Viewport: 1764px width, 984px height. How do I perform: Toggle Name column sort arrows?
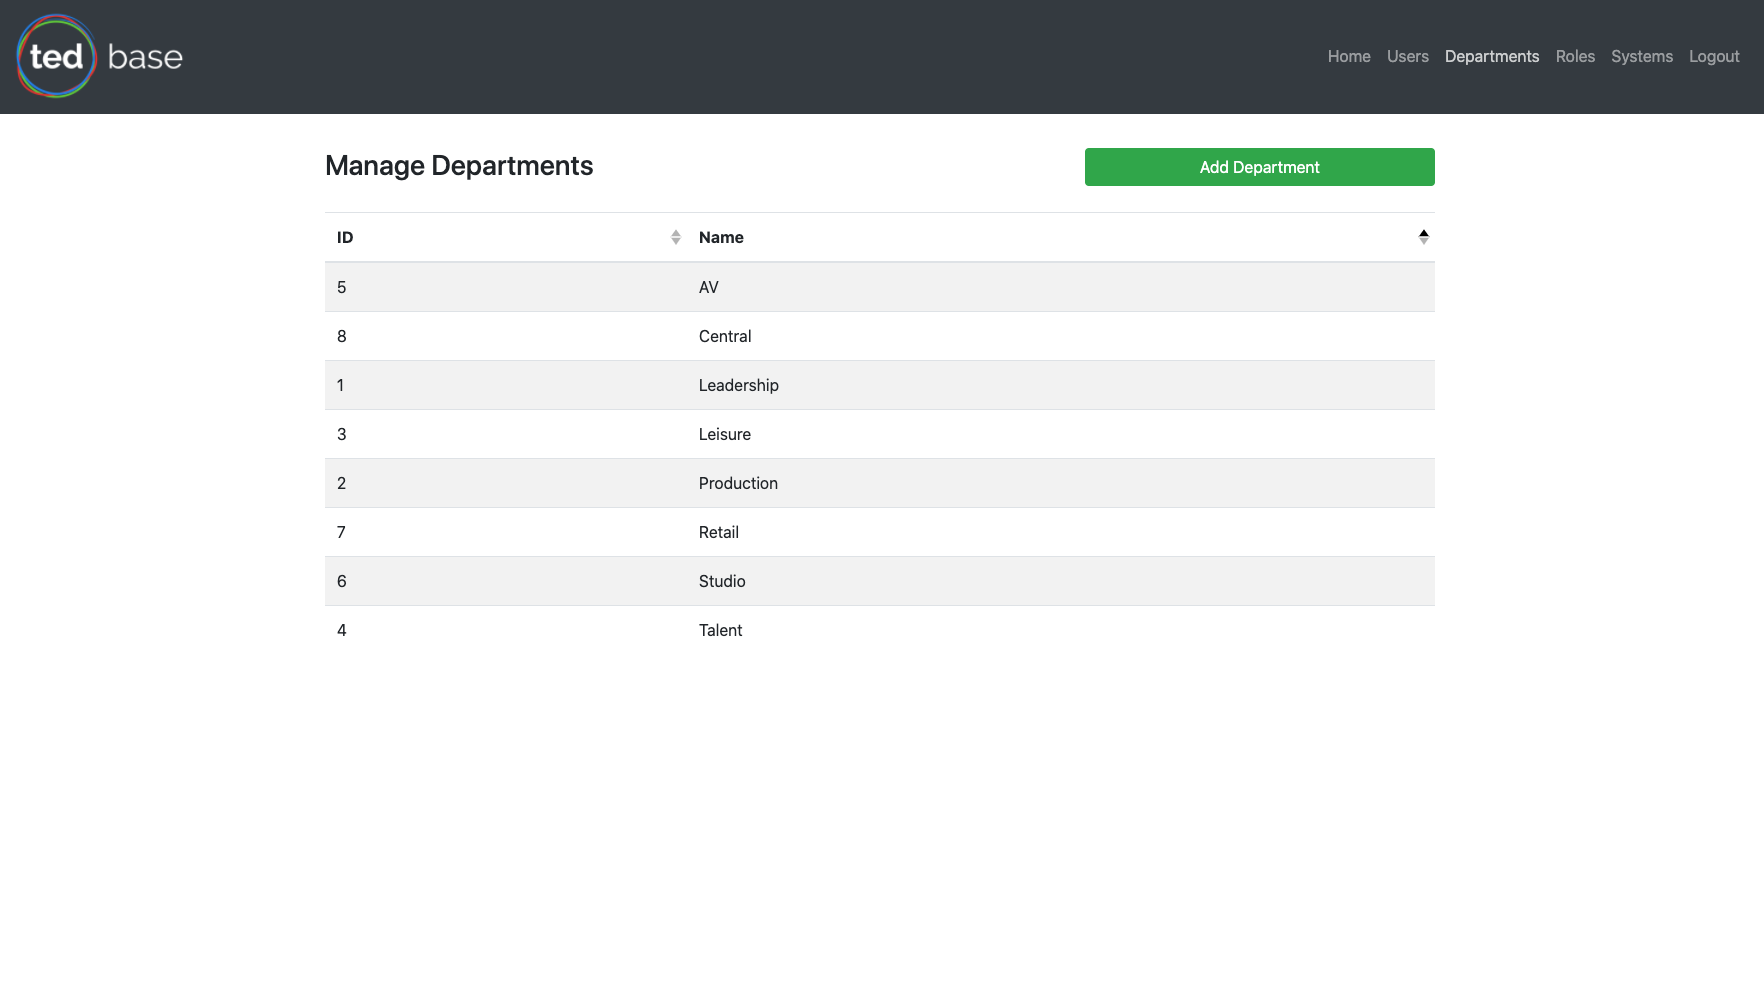(1423, 237)
